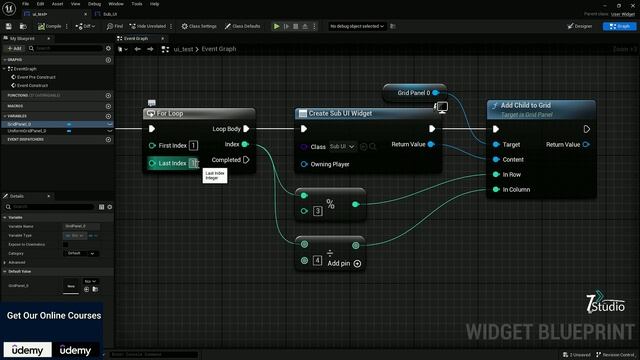The width and height of the screenshot is (640, 360).
Task: Click the For Loop comment bubble icon
Action: tap(152, 102)
